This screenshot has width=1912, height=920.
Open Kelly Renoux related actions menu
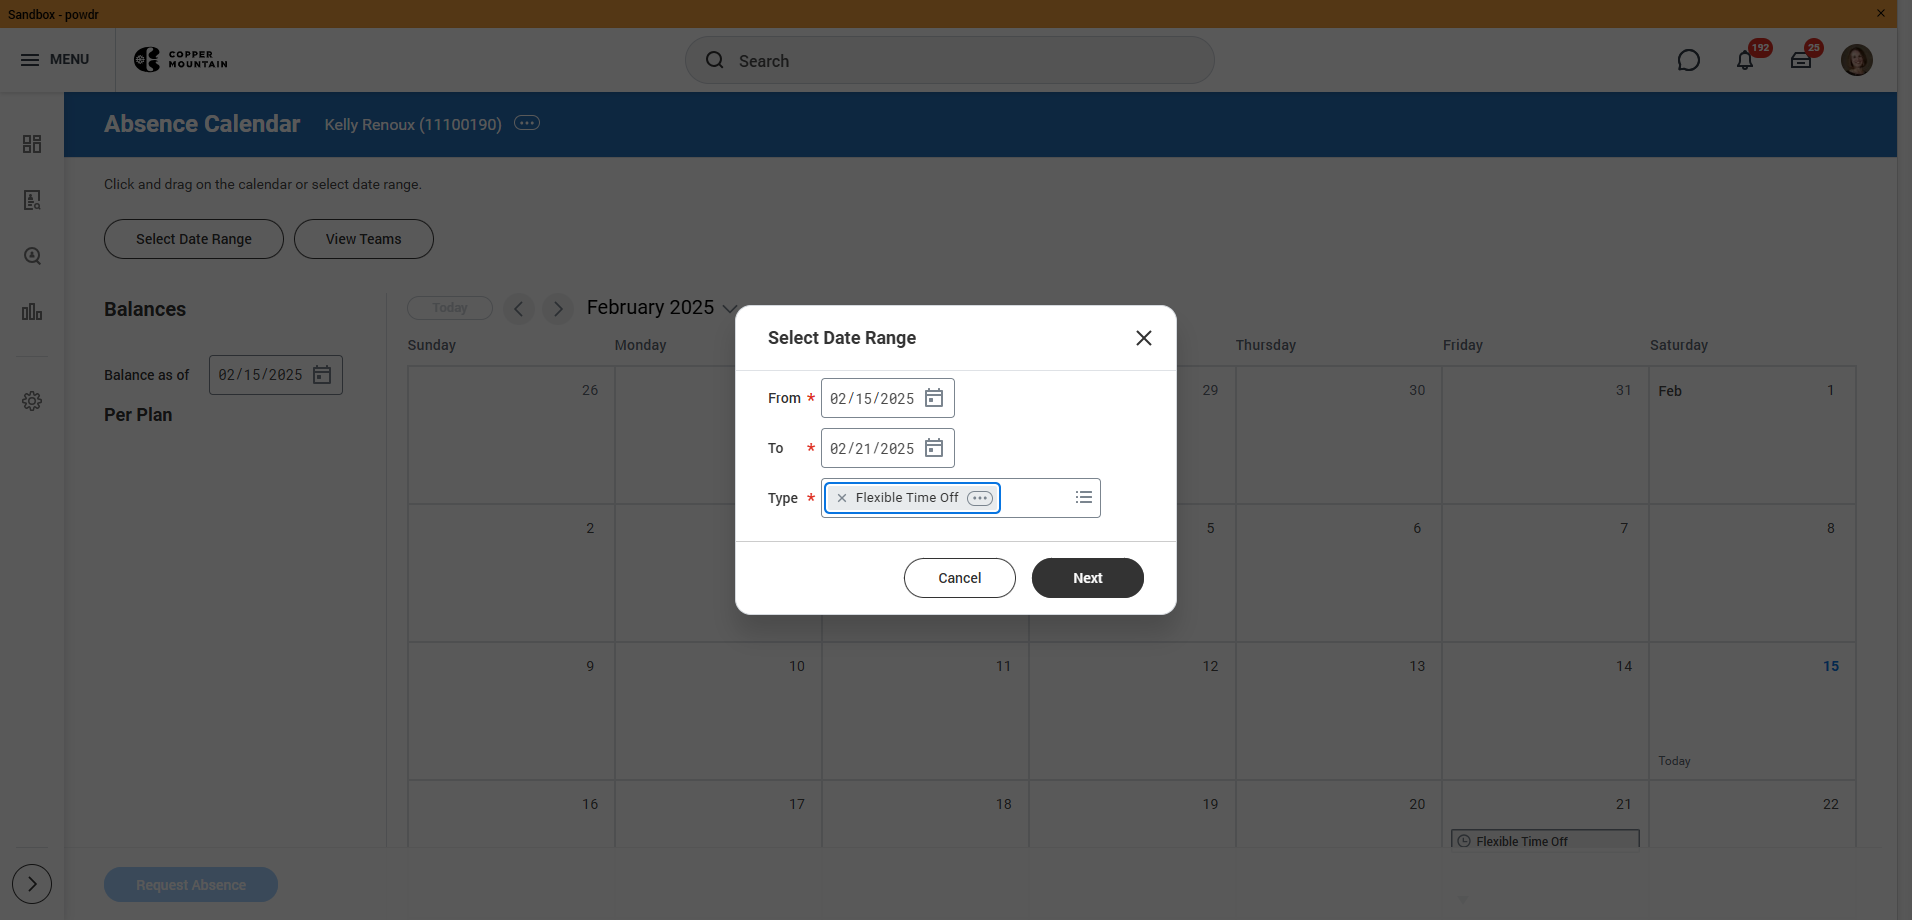527,123
